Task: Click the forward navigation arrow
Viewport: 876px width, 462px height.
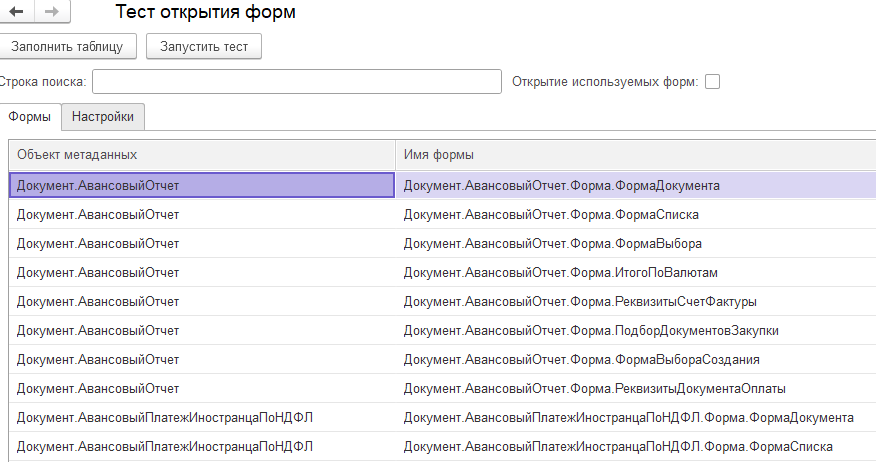Action: (x=50, y=13)
